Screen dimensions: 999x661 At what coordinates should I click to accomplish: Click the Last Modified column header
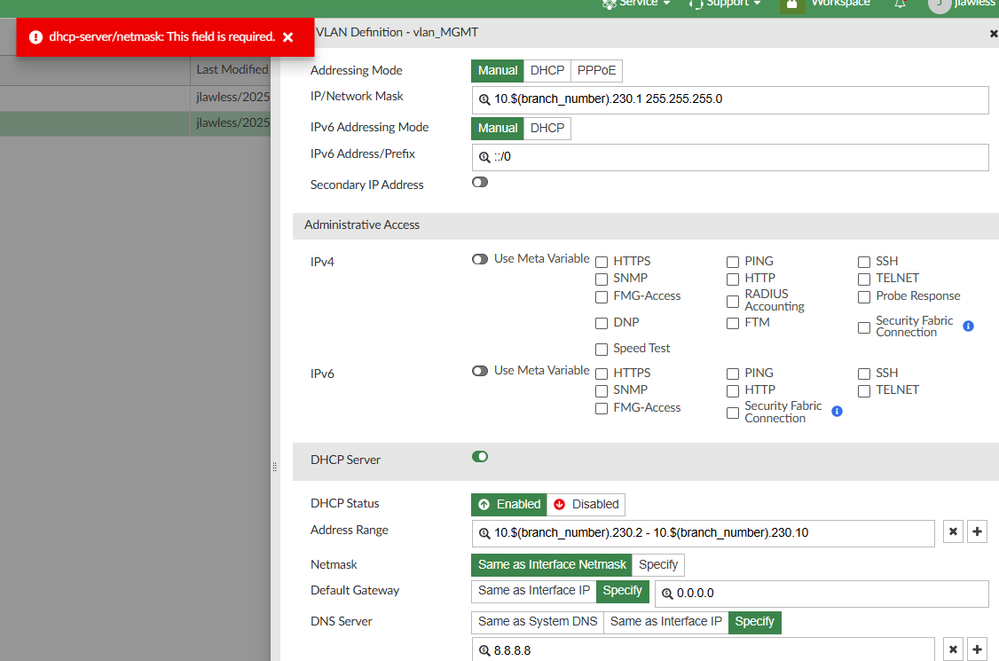(x=232, y=69)
